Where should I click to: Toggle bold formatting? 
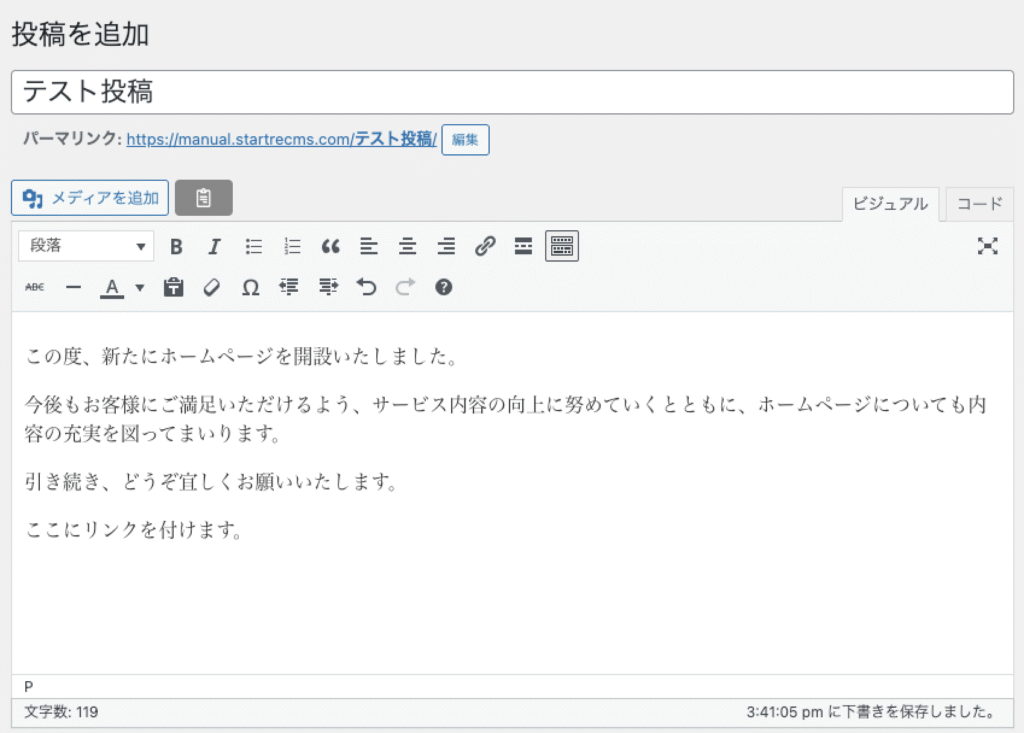pos(176,247)
